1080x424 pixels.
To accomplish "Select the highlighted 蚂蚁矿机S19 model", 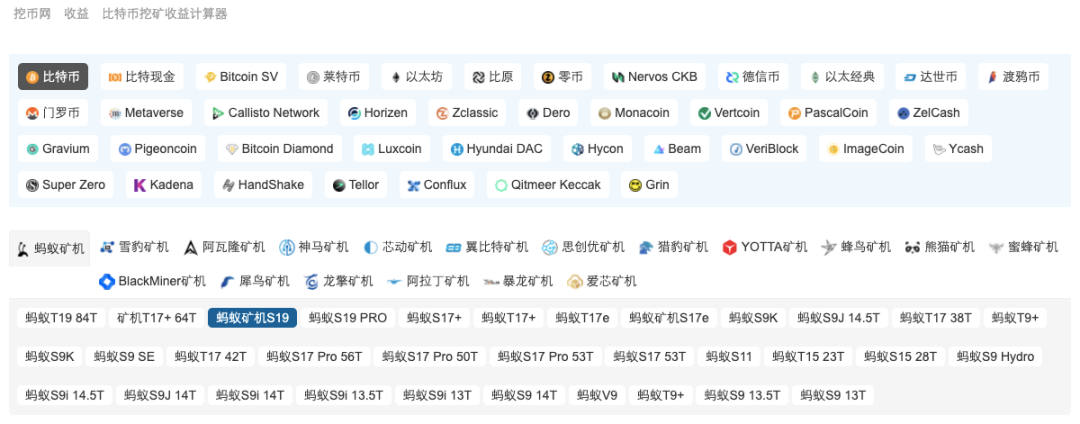I will click(x=252, y=317).
